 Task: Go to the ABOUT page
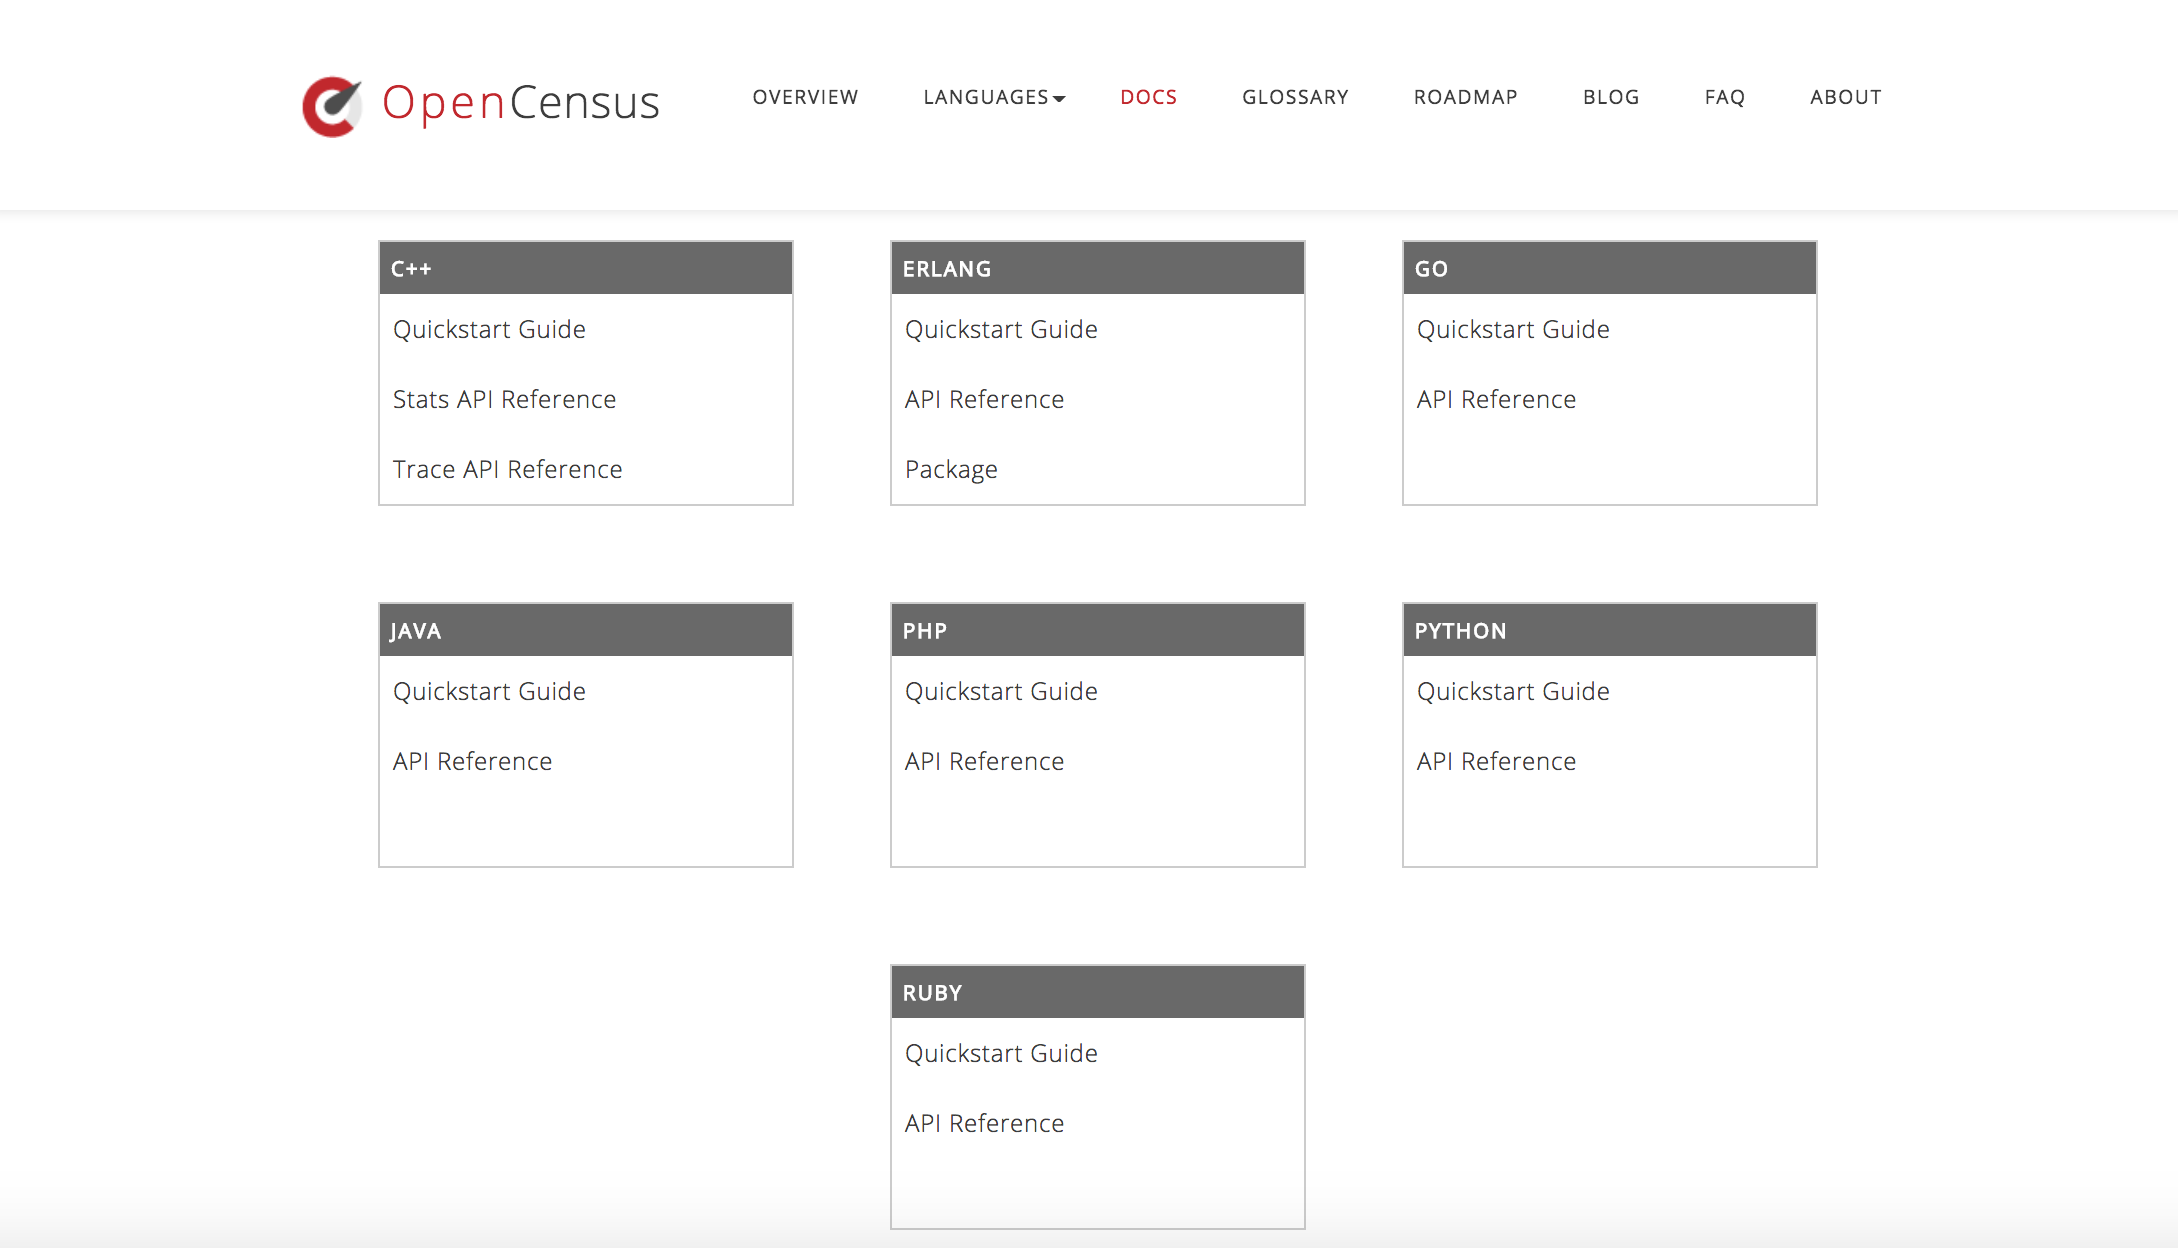tap(1845, 97)
